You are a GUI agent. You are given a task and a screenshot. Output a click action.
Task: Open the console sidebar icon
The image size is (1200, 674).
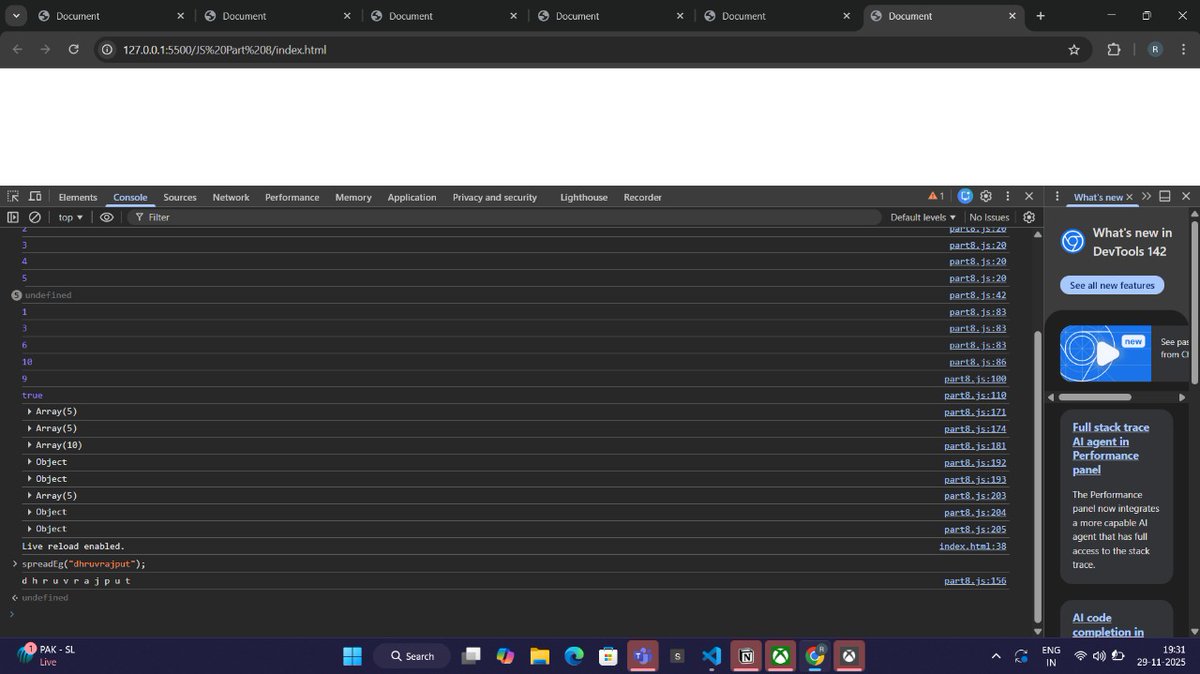click(13, 216)
